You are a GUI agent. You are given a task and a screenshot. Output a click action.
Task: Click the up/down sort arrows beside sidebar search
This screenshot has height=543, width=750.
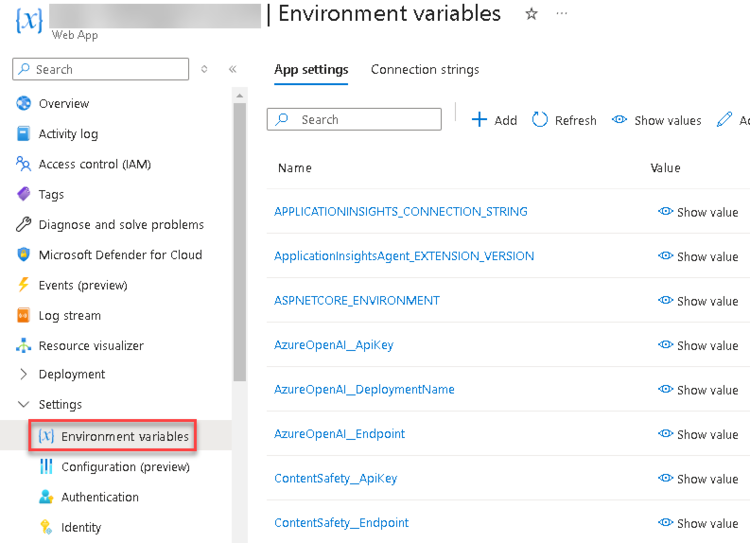click(x=204, y=69)
